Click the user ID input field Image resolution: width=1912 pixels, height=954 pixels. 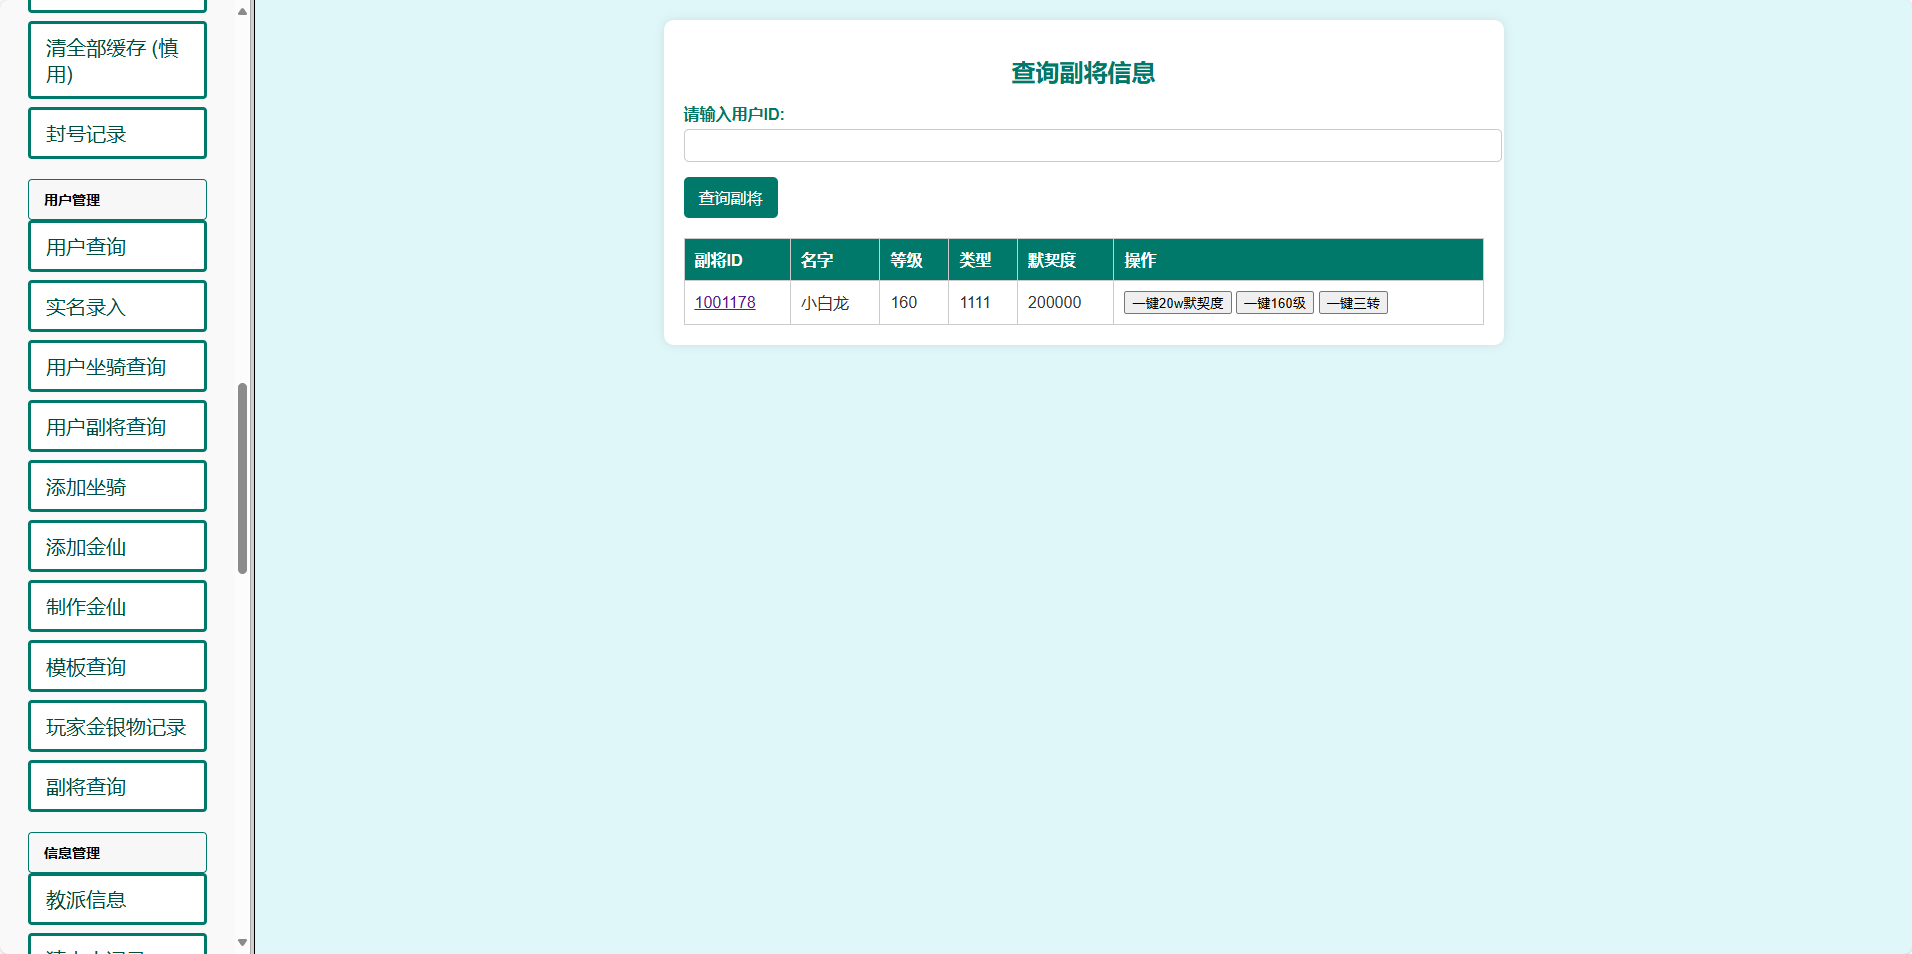point(1091,145)
